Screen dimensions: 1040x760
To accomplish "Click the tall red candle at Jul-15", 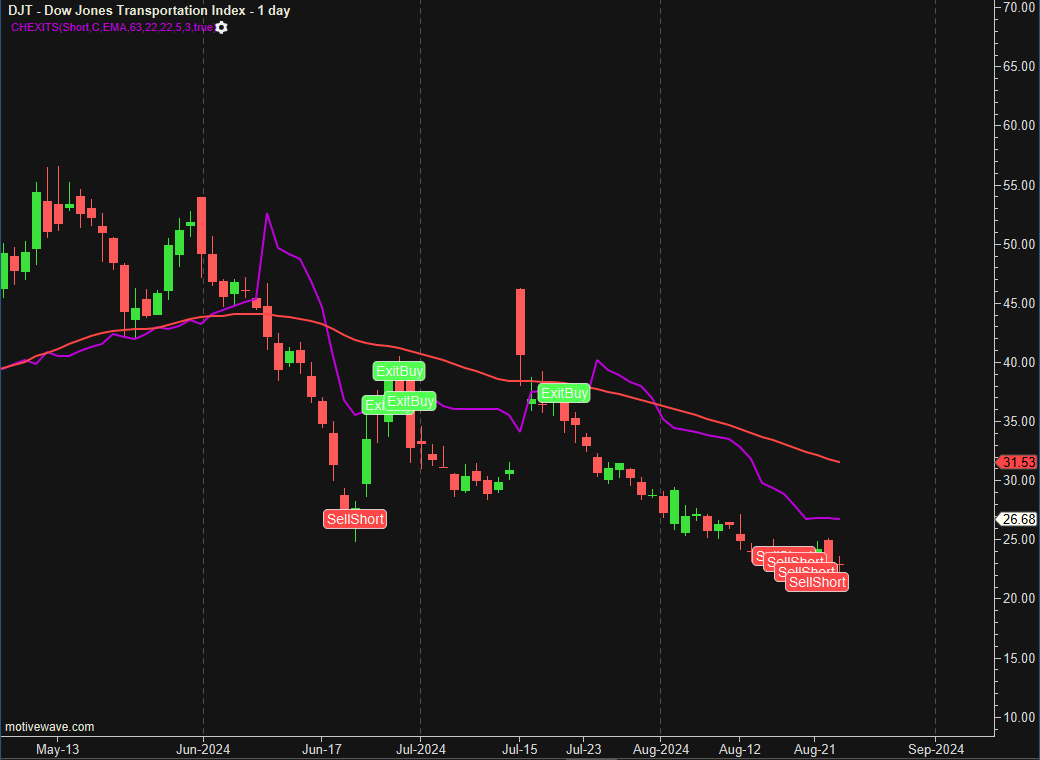I will (521, 322).
